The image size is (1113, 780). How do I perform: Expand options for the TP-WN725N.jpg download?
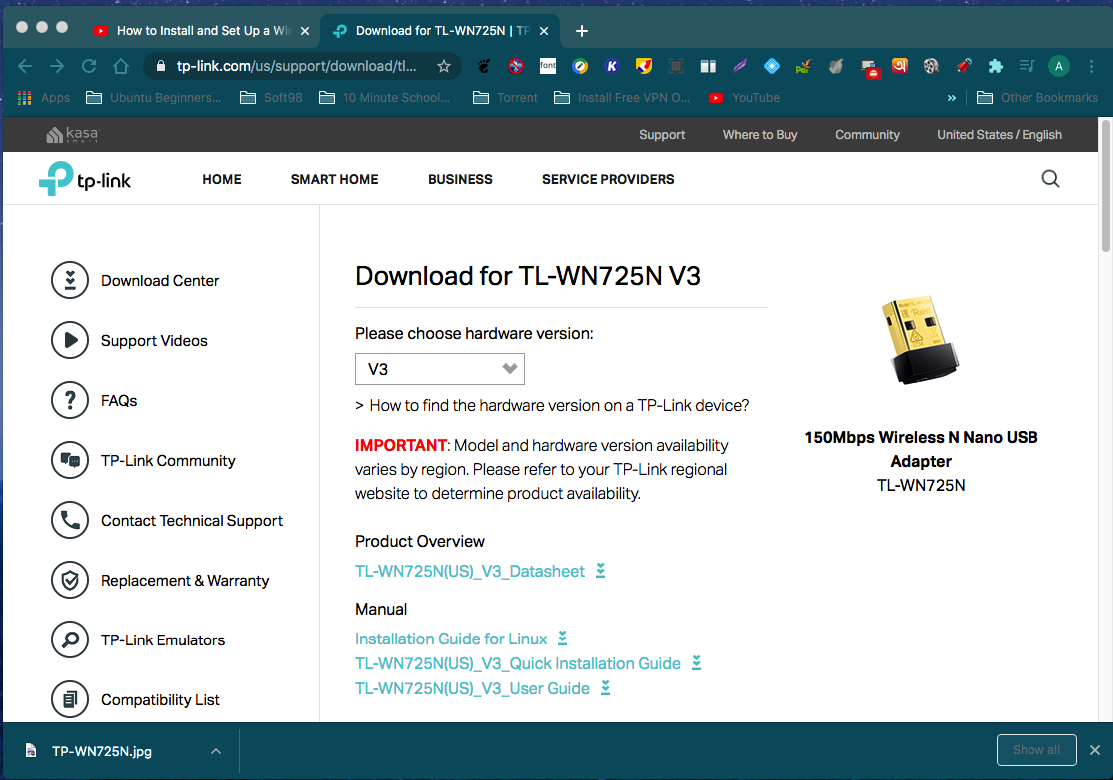click(x=216, y=750)
